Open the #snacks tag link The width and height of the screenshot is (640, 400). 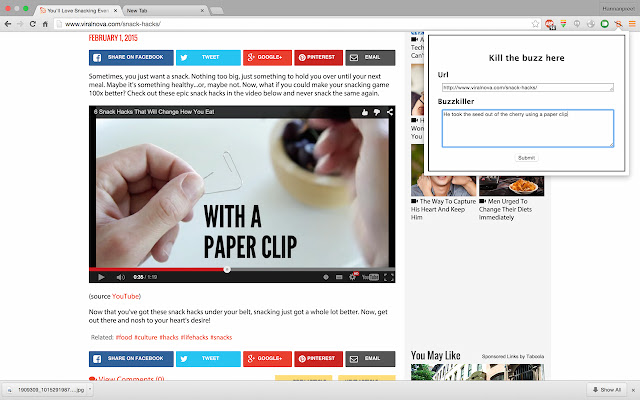221,338
